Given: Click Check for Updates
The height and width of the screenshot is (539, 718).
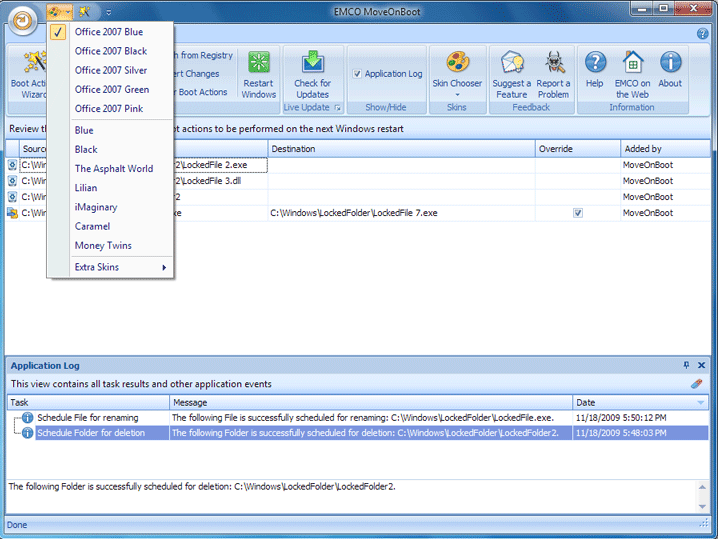Looking at the screenshot, I should click(x=312, y=76).
